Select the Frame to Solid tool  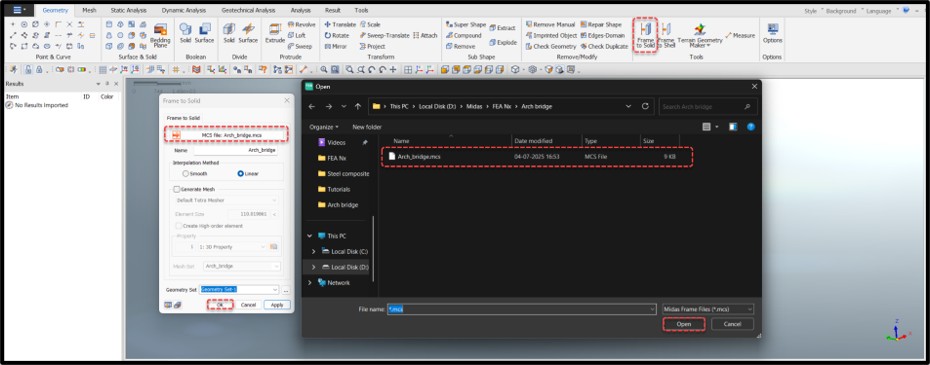645,35
